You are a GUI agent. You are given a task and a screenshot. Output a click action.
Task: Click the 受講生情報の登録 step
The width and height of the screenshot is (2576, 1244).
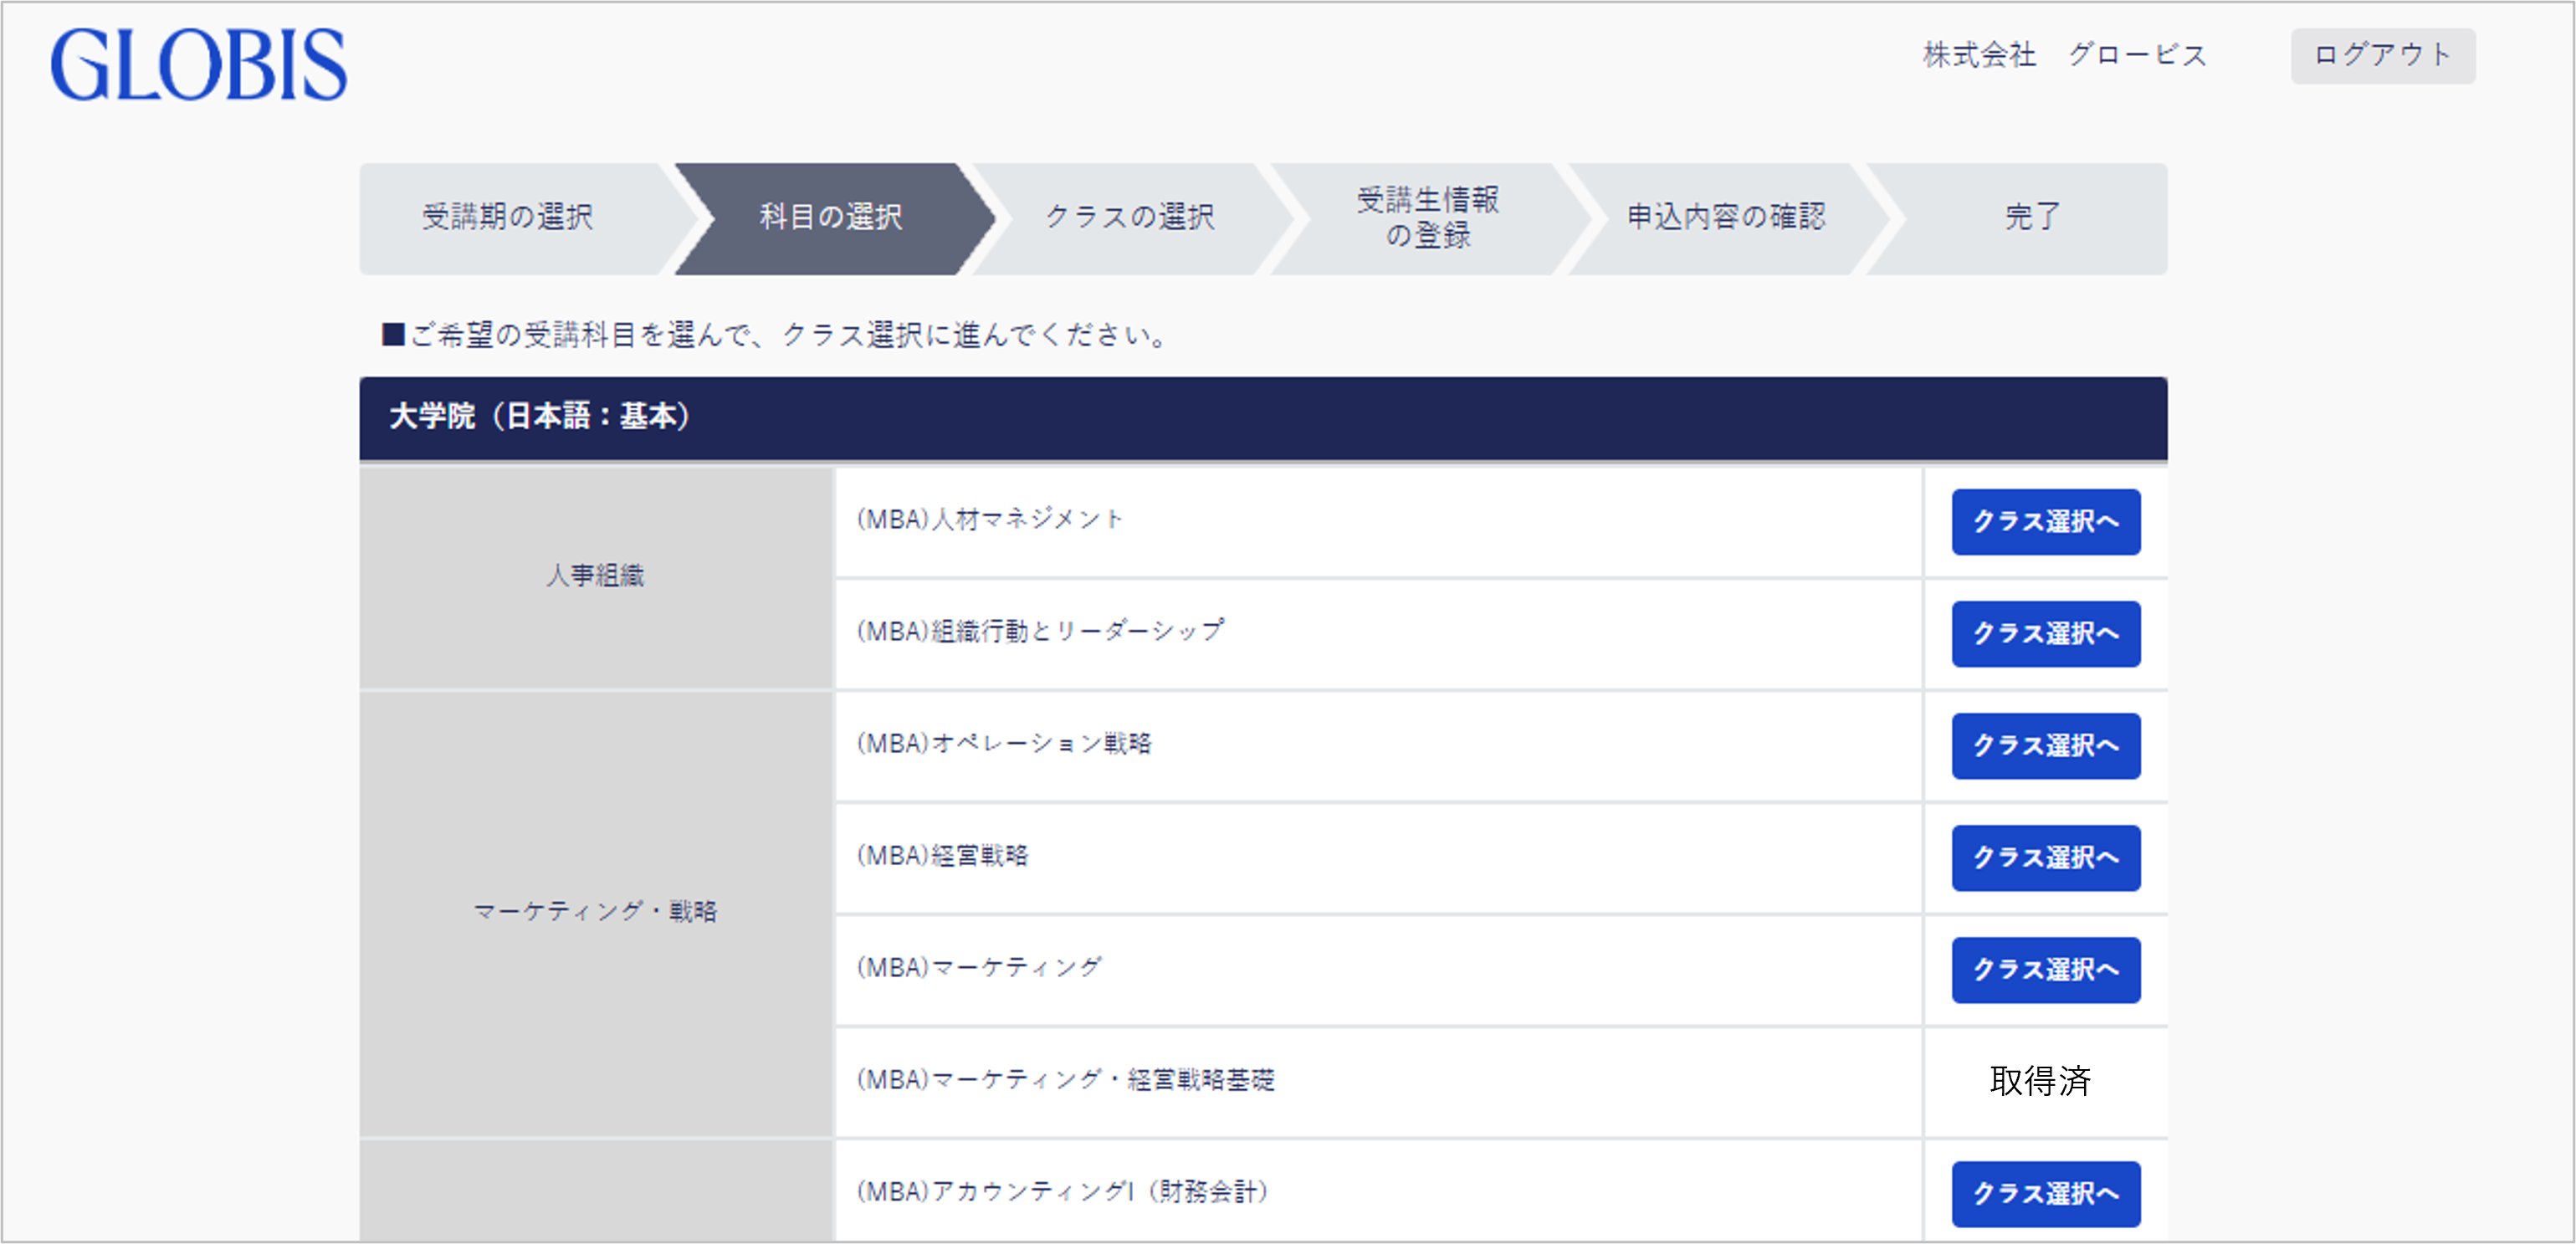(x=1428, y=218)
